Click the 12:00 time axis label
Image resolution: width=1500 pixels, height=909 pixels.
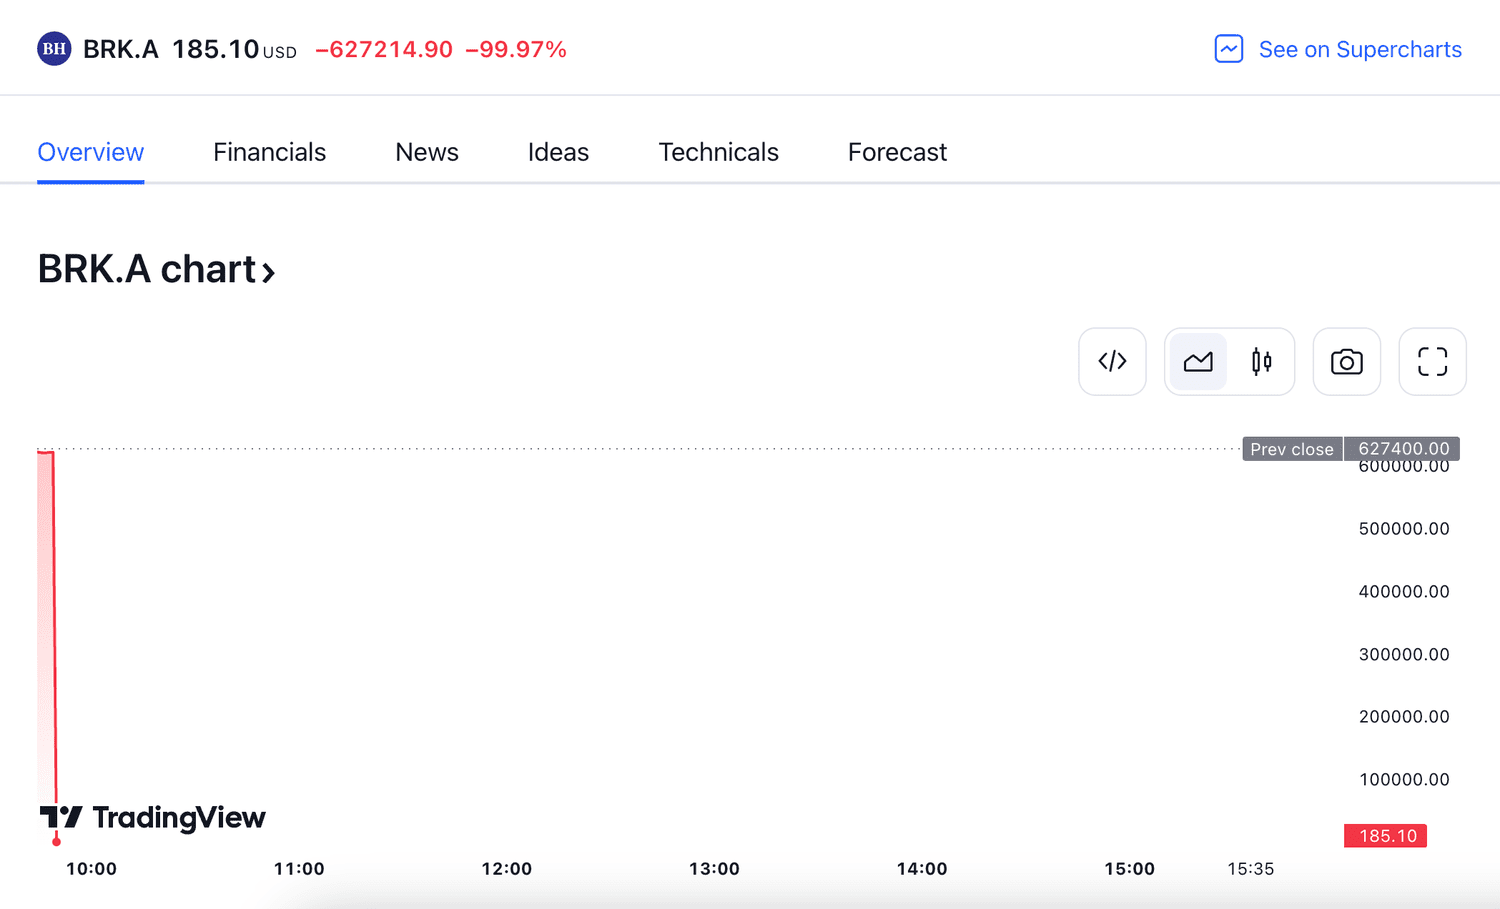tap(507, 869)
